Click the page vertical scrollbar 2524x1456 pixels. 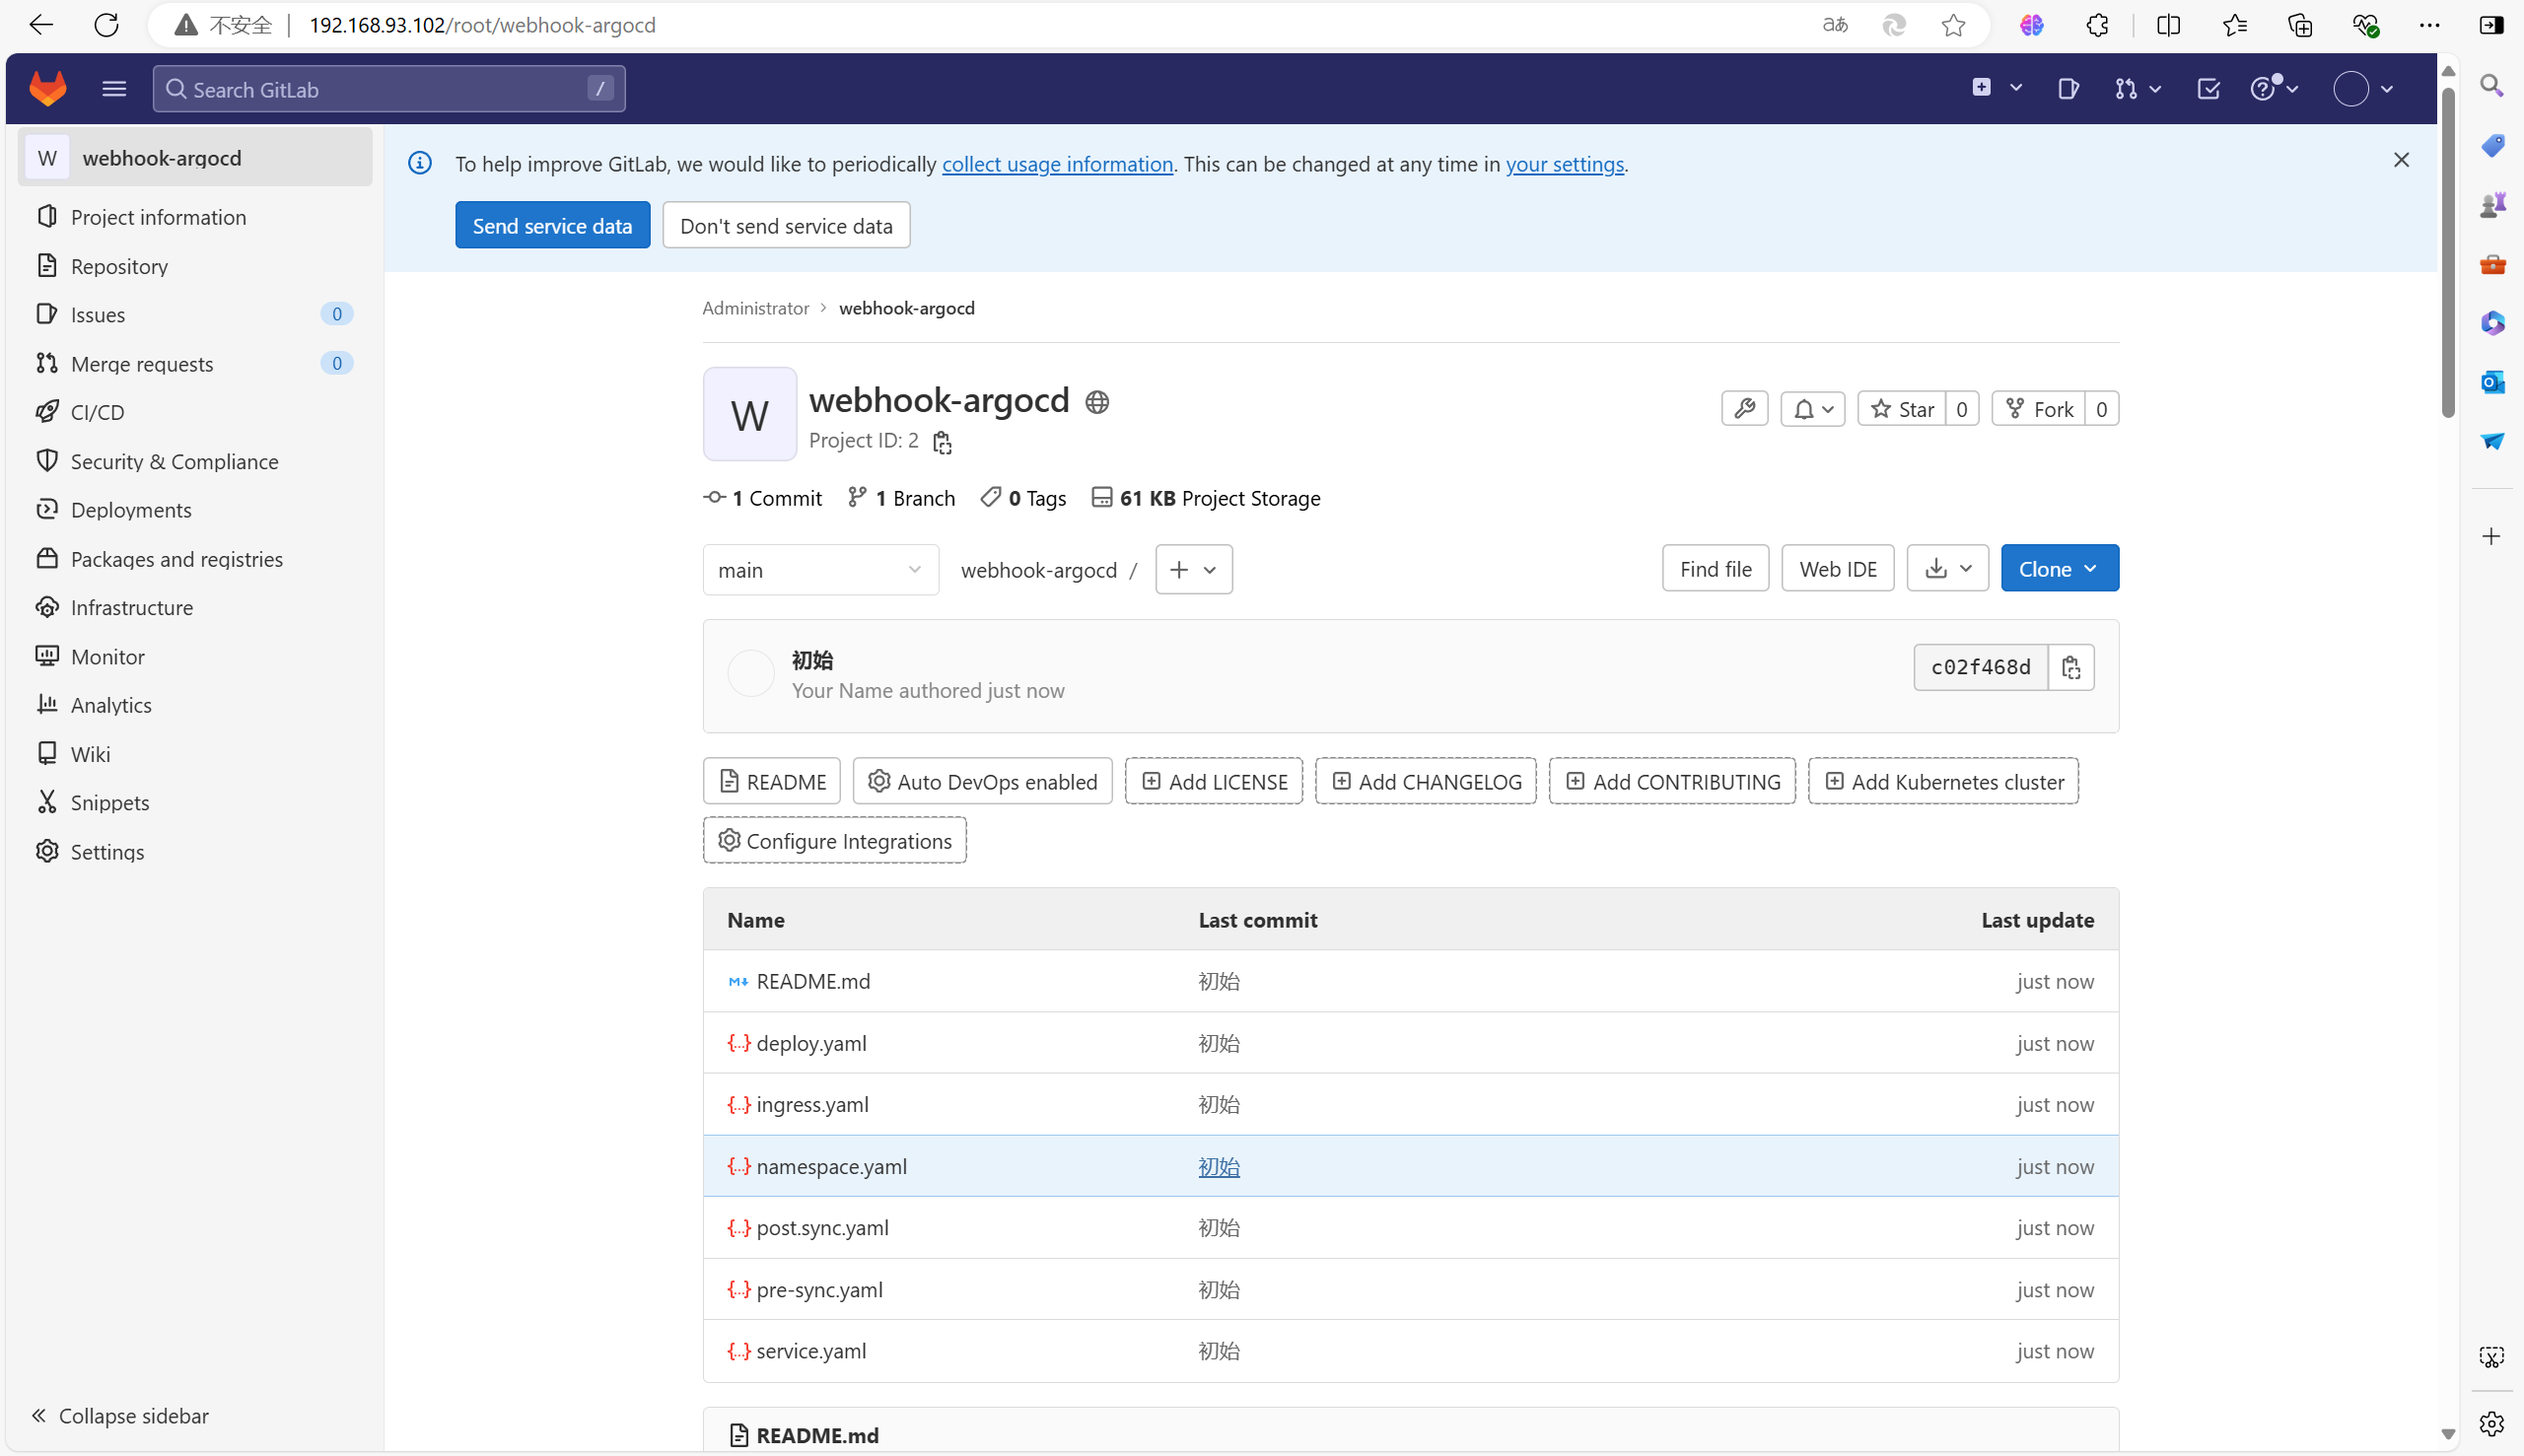click(2447, 251)
